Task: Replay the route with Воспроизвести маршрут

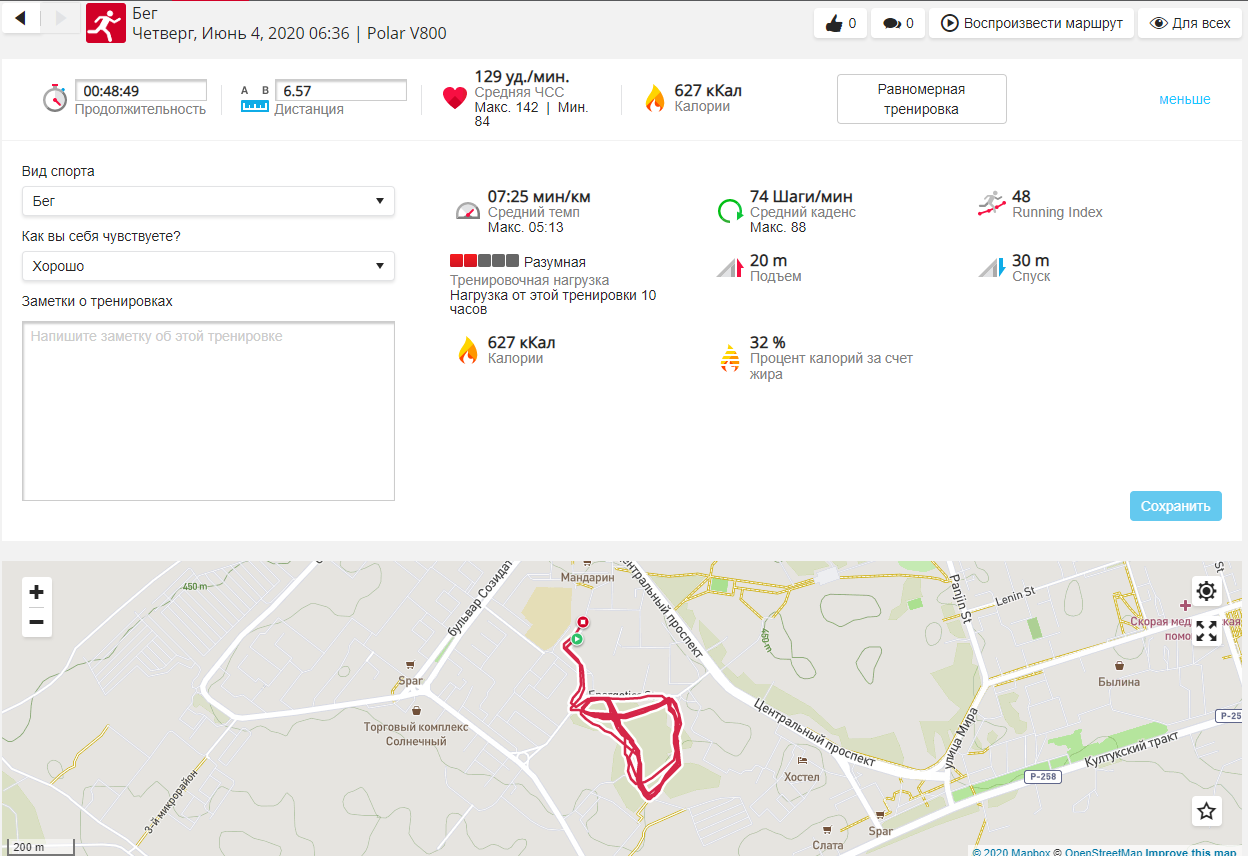Action: click(x=1031, y=23)
